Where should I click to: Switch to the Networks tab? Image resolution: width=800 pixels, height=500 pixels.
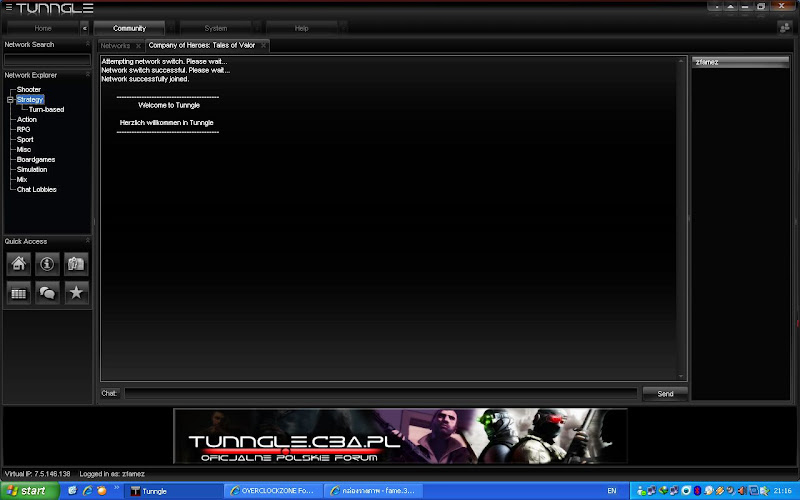[x=115, y=45]
